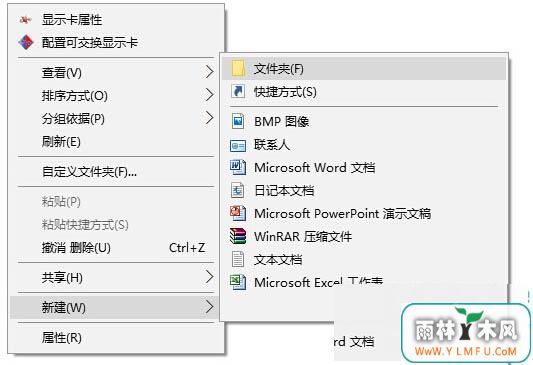Select 配置可交换显示卡 menu entry
Image resolution: width=533 pixels, height=365 pixels.
[116, 42]
